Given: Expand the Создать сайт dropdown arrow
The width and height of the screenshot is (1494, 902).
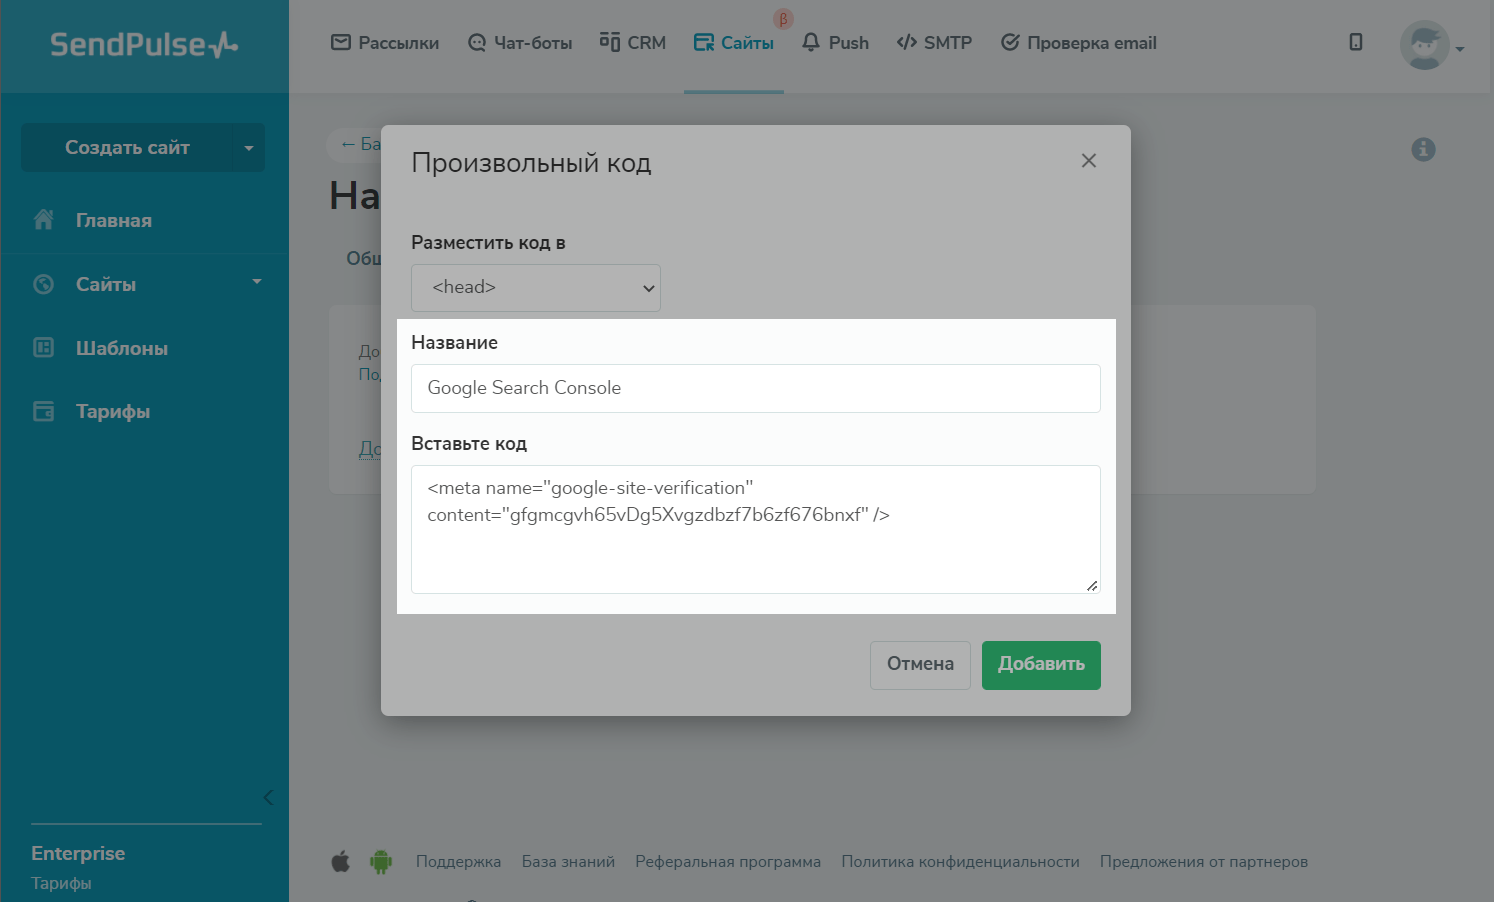Looking at the screenshot, I should 249,148.
